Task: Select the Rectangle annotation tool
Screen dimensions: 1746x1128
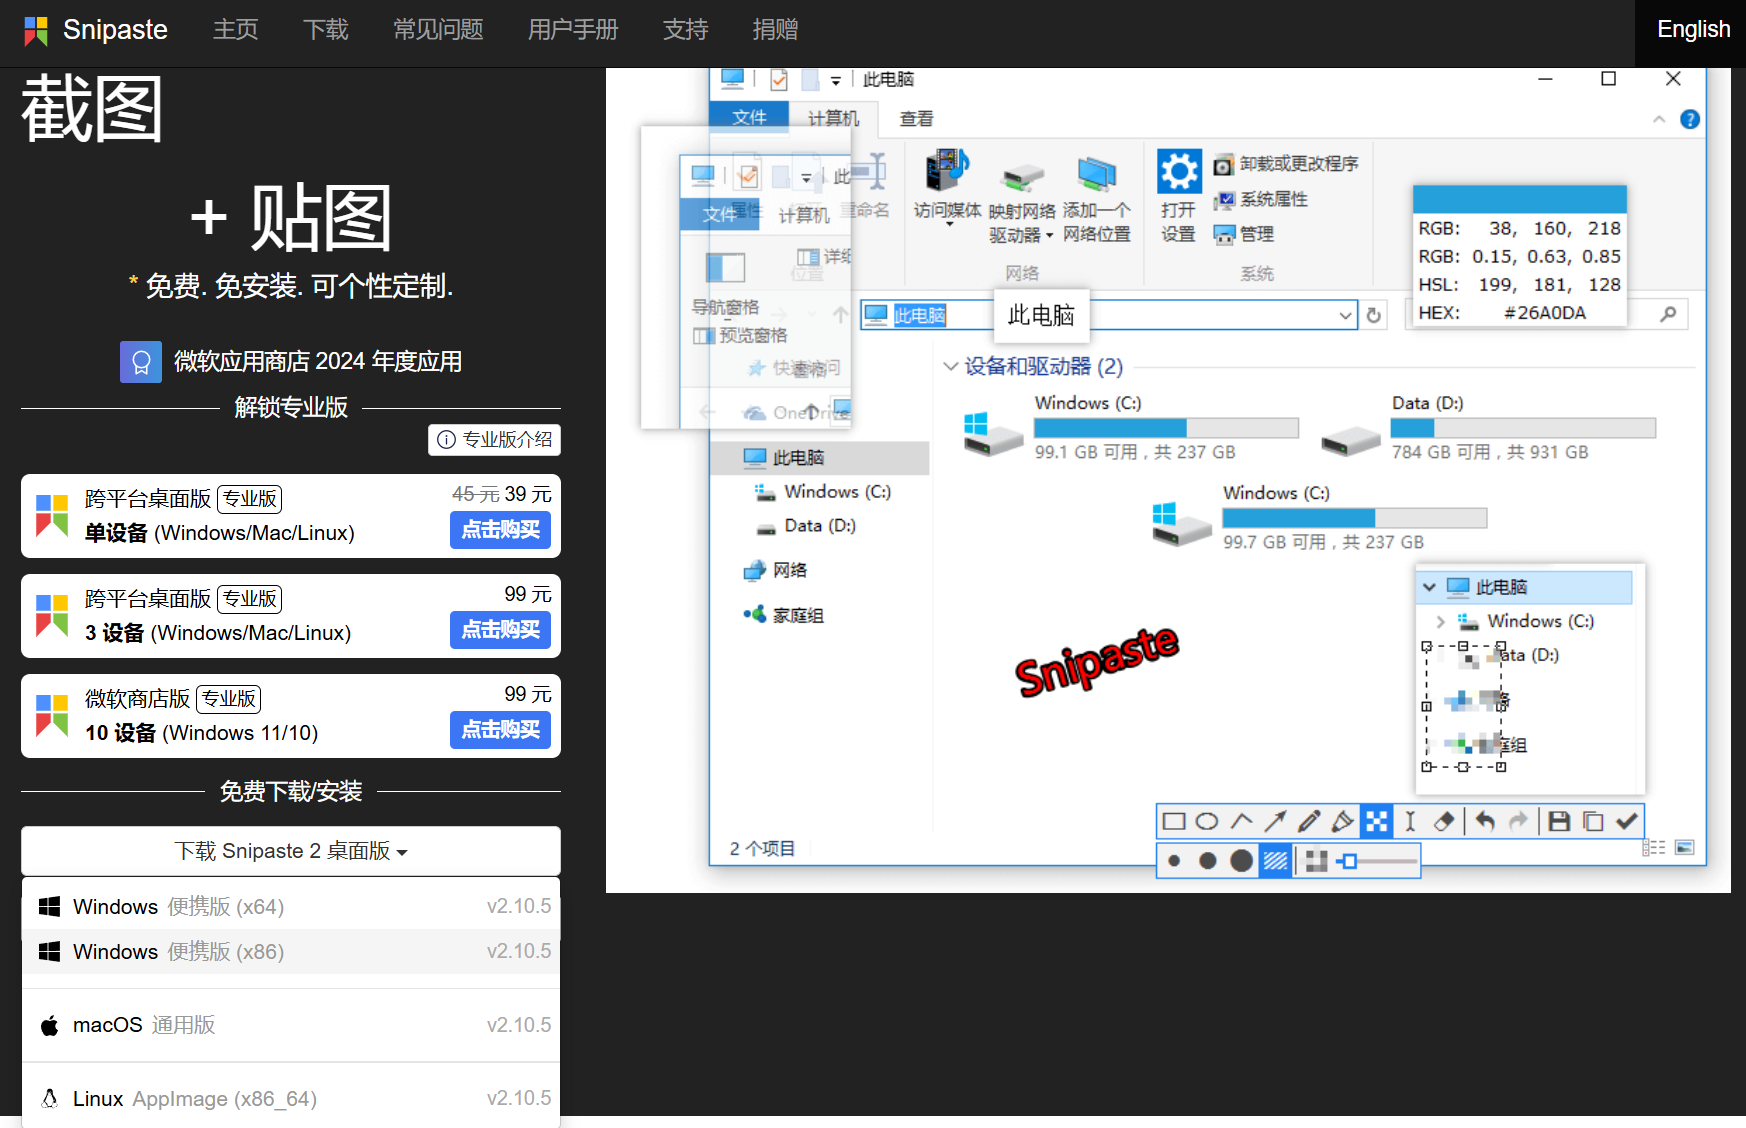Action: tap(1174, 822)
